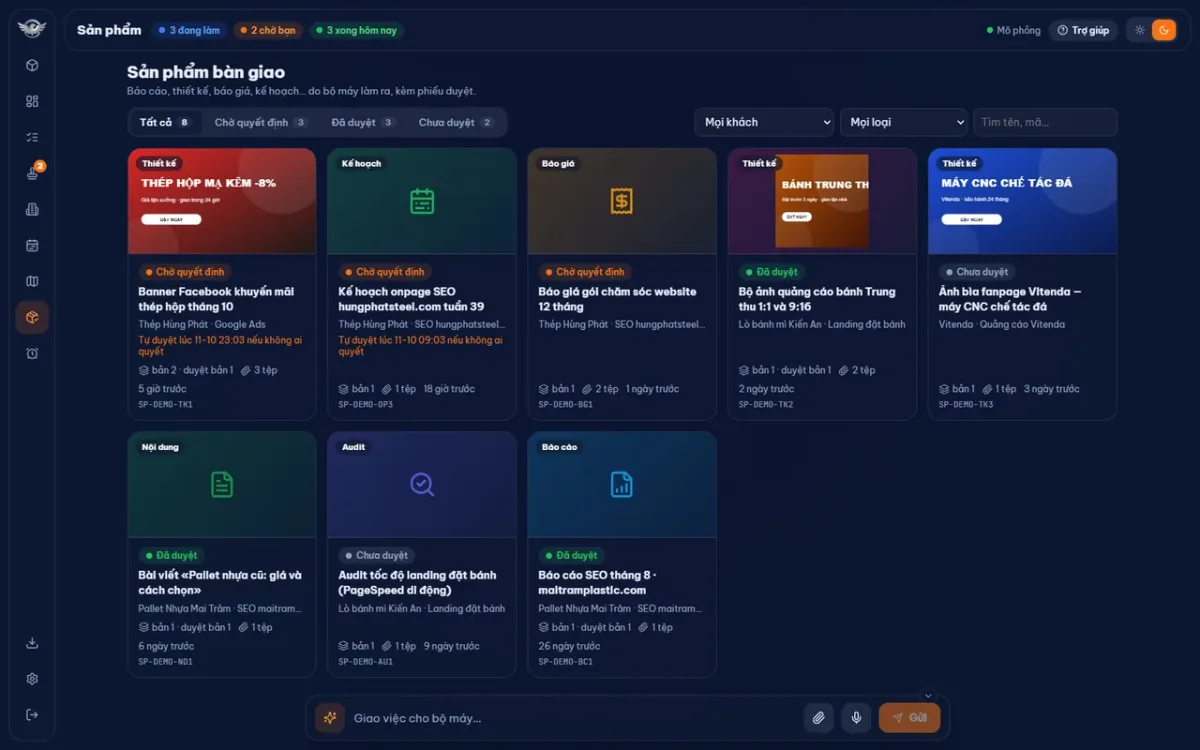Click the winged logo at the sidebar top

(32, 29)
